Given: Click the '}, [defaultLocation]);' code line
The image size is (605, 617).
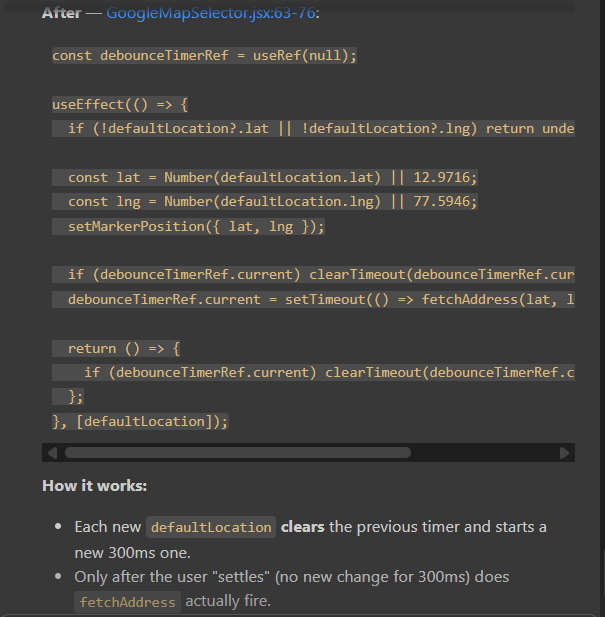Looking at the screenshot, I should (x=140, y=421).
